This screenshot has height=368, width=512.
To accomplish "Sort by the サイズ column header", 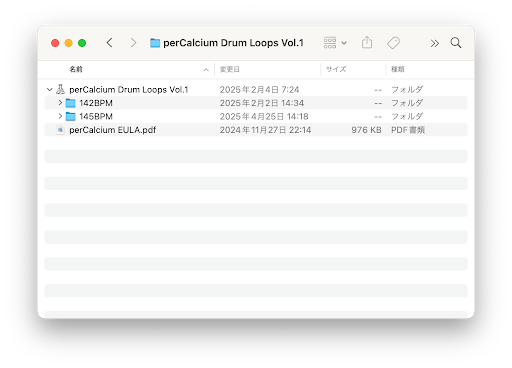I will [336, 69].
